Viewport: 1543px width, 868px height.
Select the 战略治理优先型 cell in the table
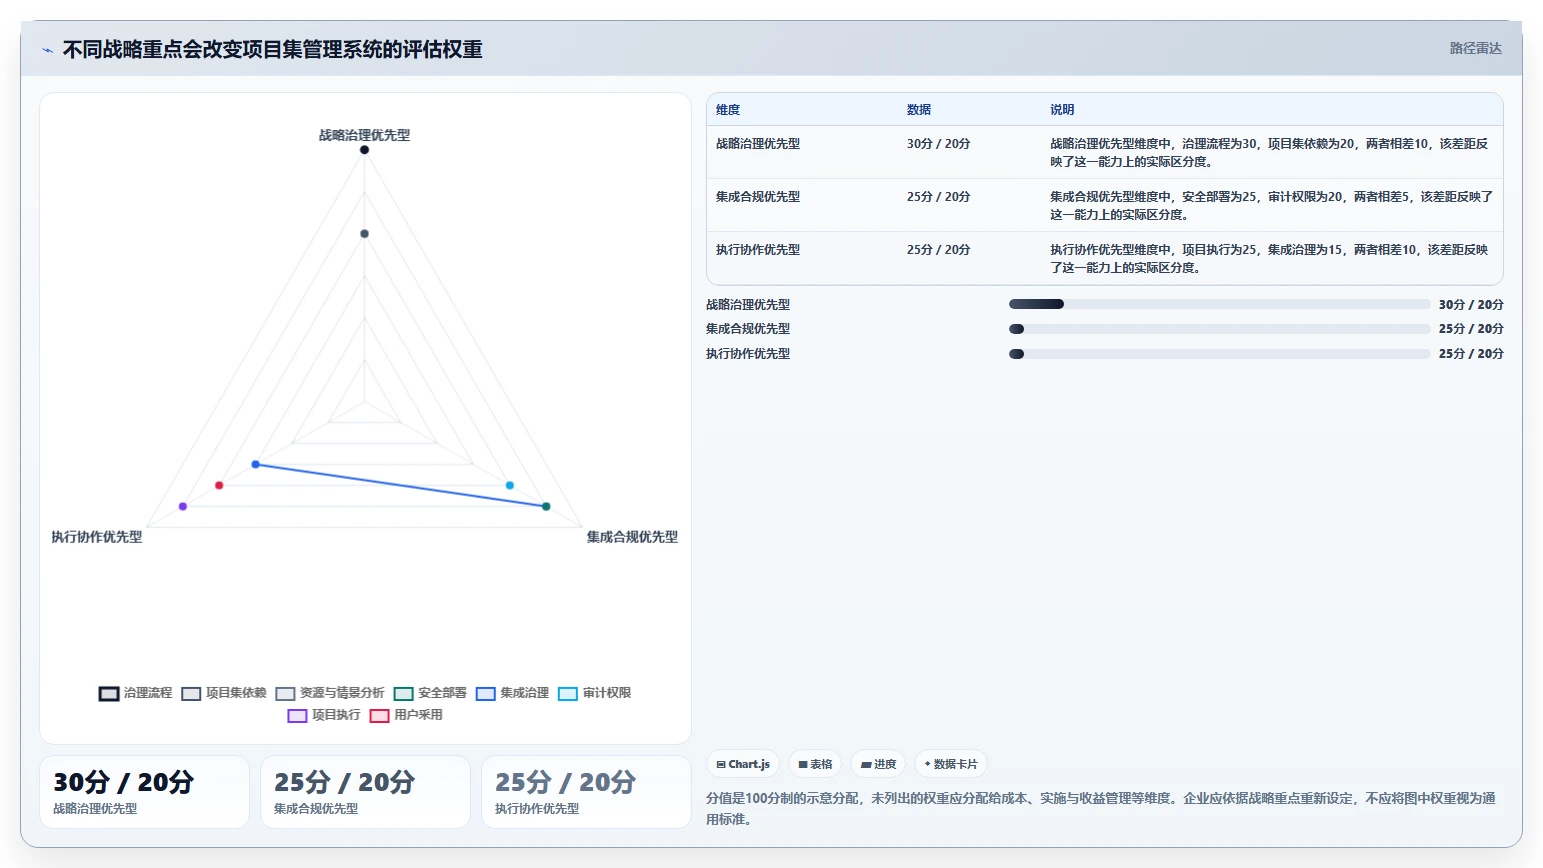(758, 144)
